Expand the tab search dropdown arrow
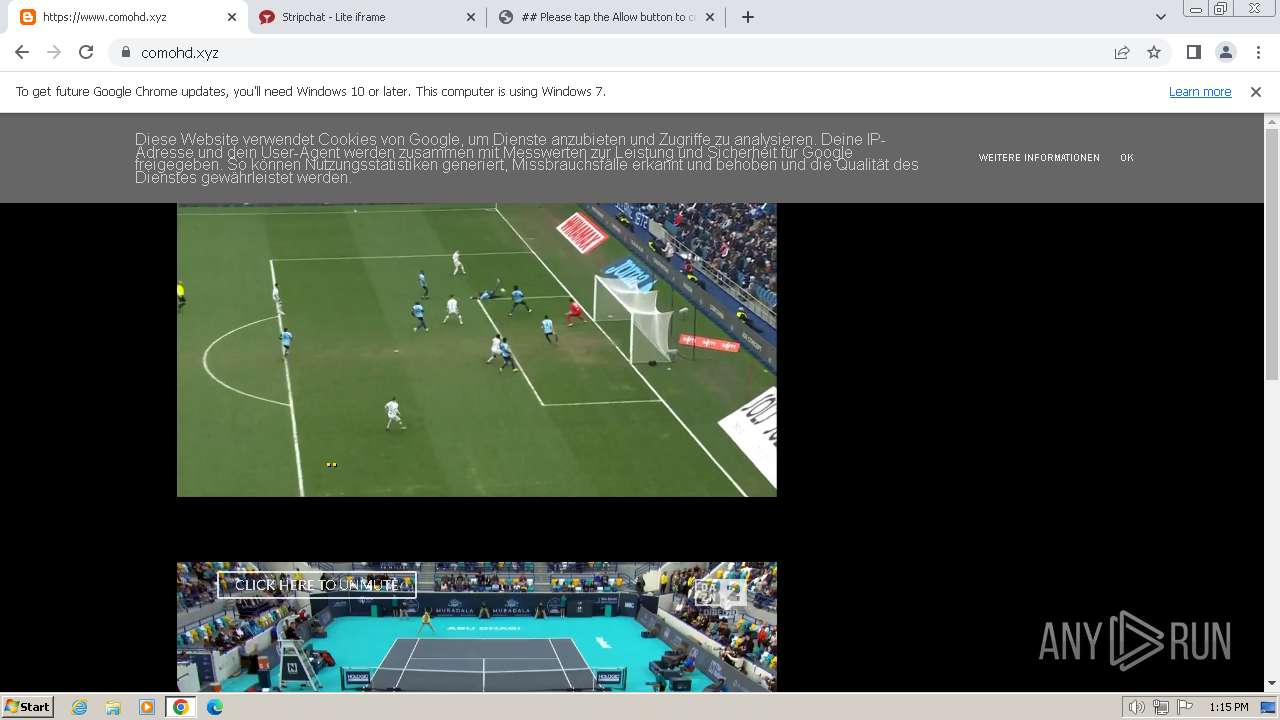Image resolution: width=1280 pixels, height=720 pixels. click(x=1161, y=17)
